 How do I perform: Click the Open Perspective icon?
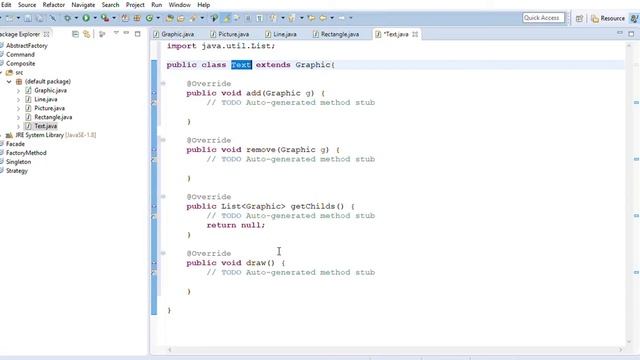[579, 18]
